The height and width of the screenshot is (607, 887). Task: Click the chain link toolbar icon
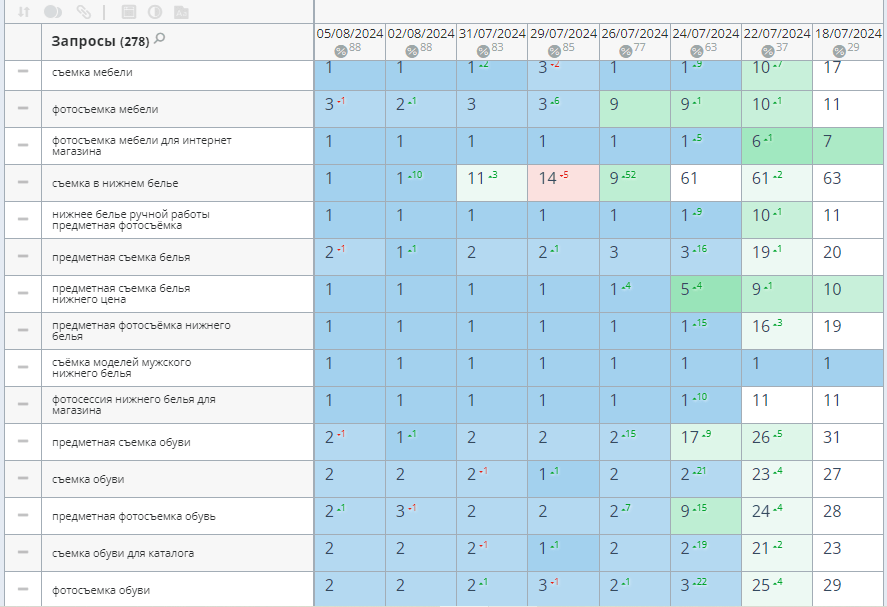click(x=84, y=12)
